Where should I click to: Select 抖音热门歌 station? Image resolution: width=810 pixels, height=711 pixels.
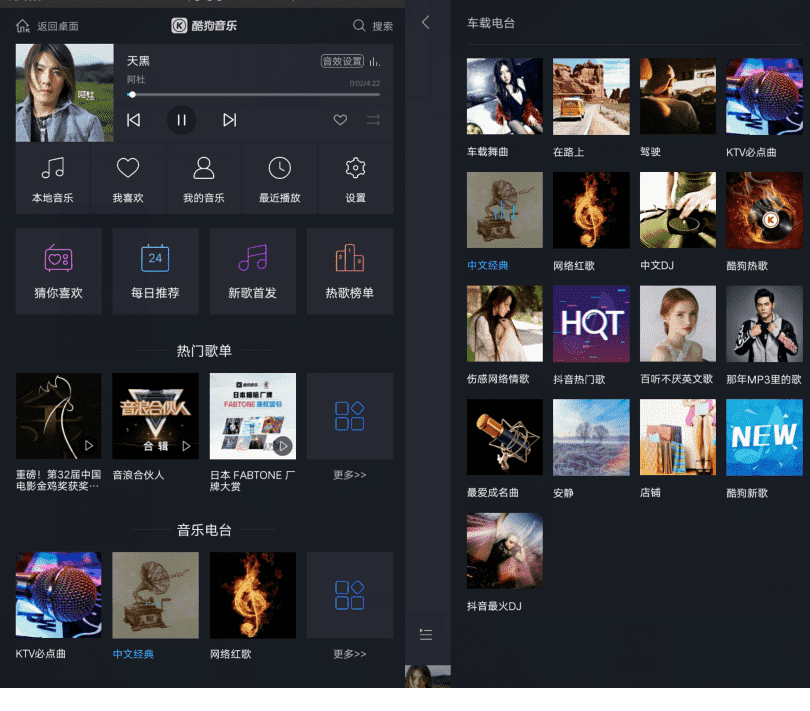(591, 323)
